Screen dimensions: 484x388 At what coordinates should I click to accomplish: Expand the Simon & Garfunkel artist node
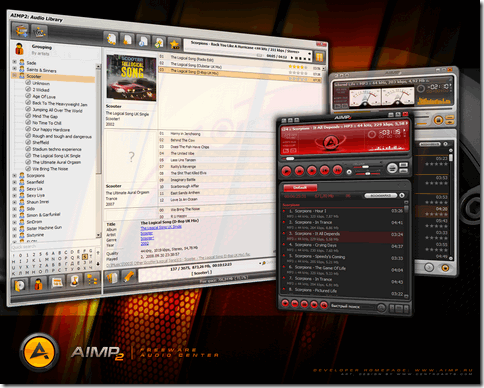click(x=14, y=215)
